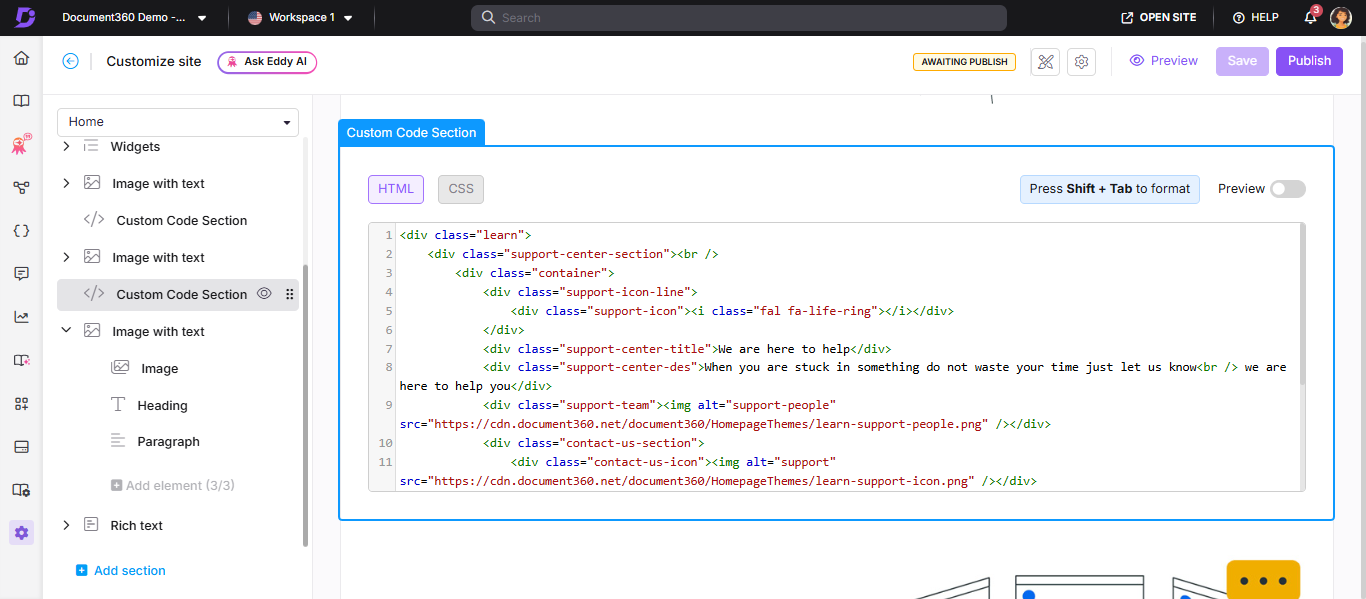The width and height of the screenshot is (1366, 599).
Task: Click the Publish button
Action: [x=1309, y=61]
